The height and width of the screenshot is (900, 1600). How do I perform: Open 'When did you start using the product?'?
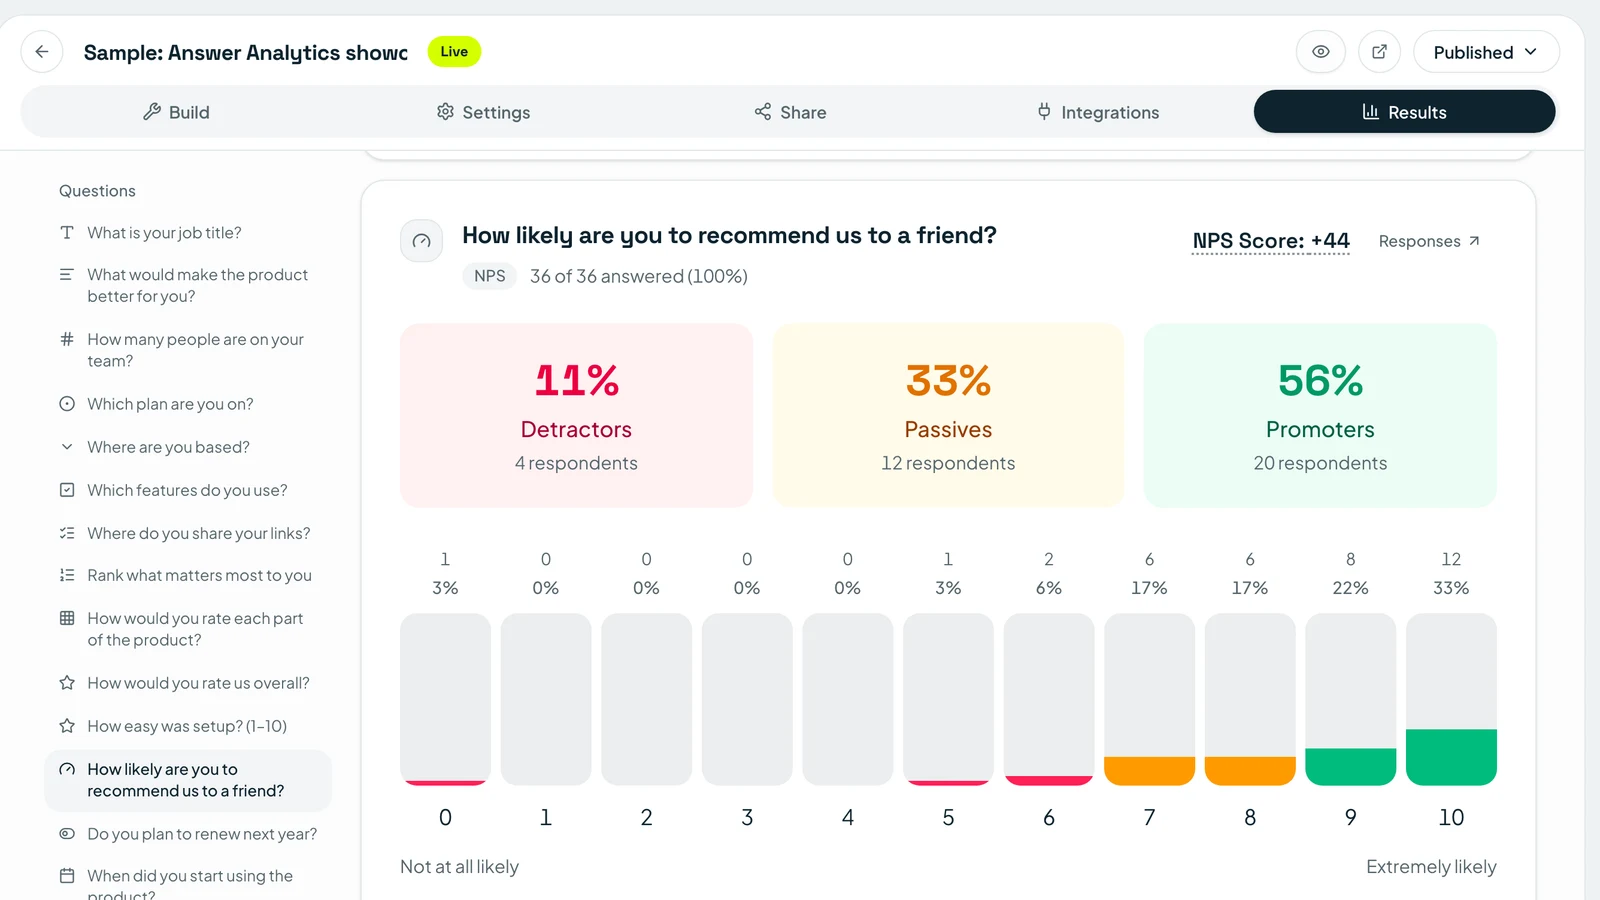point(190,884)
